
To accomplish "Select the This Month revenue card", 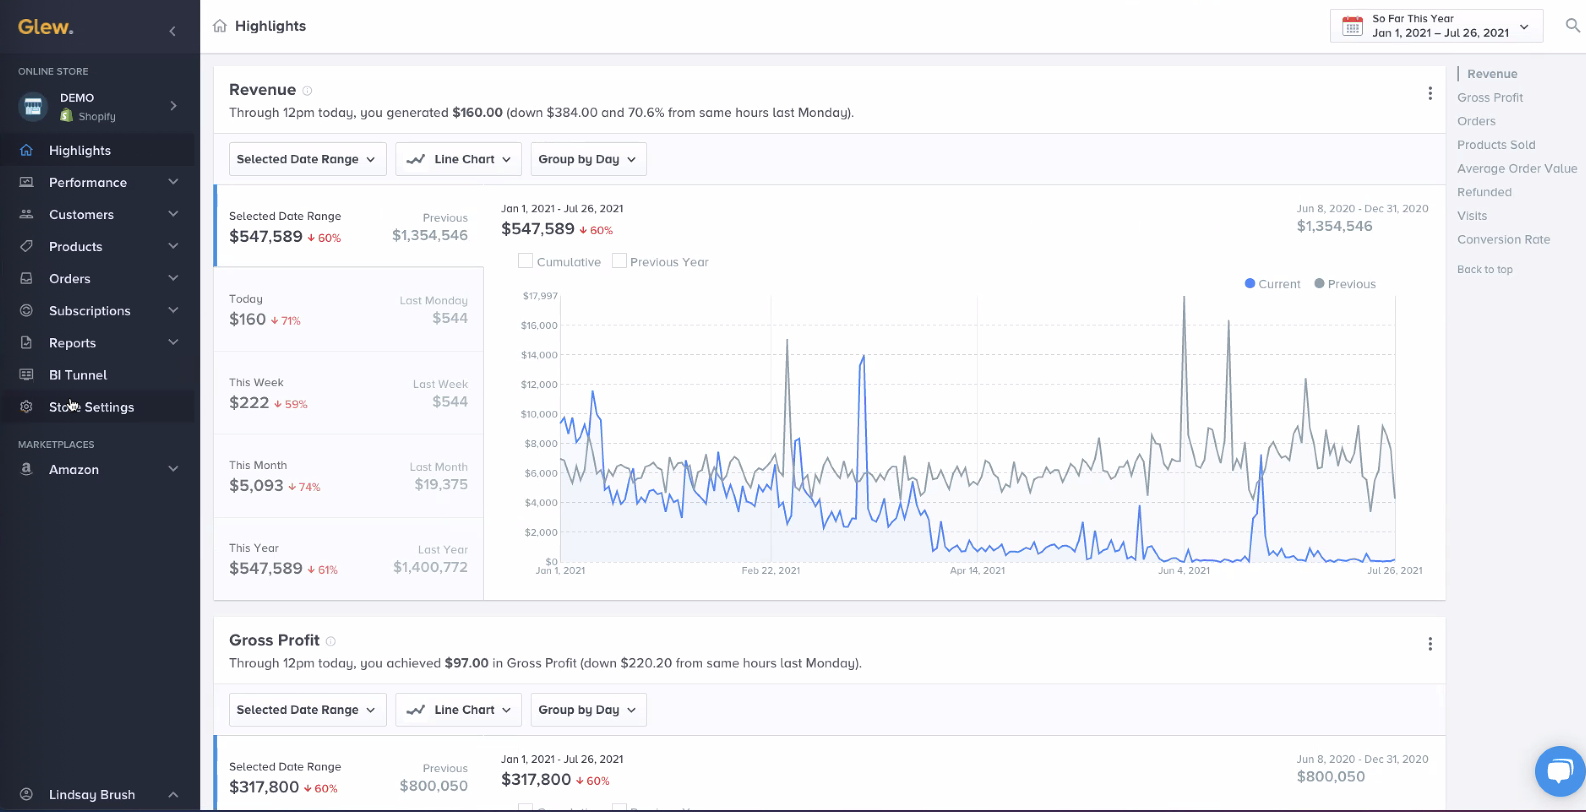I will coord(348,476).
